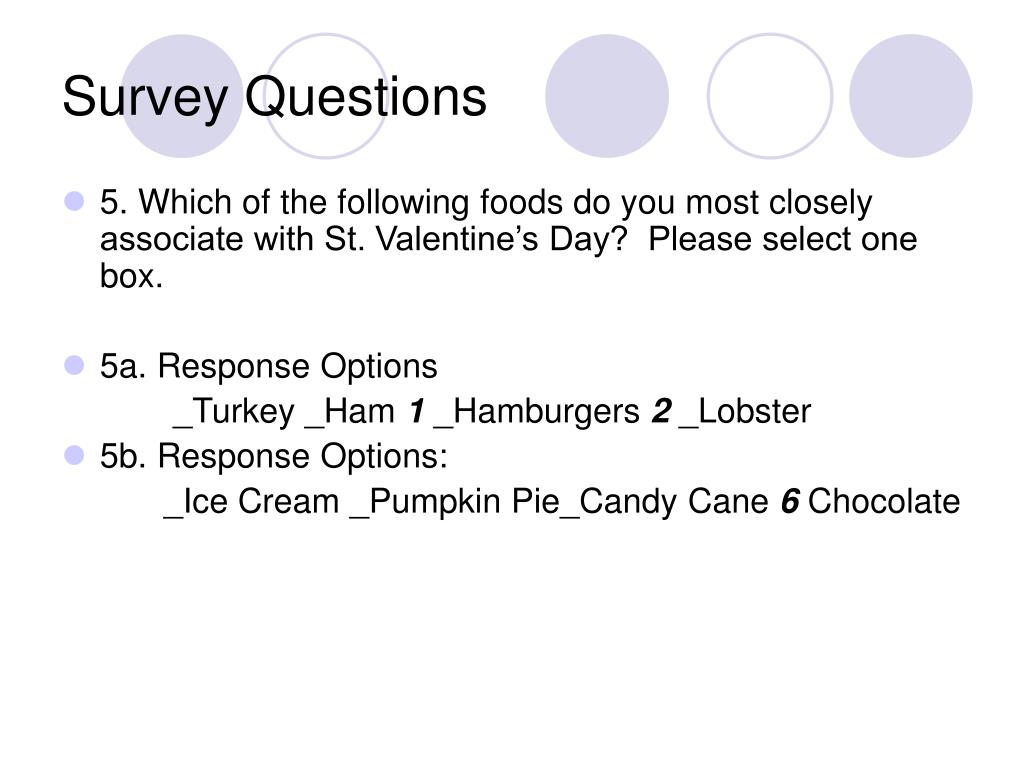Click the empty outlined circle at upper right
The image size is (1024, 768).
[x=770, y=96]
